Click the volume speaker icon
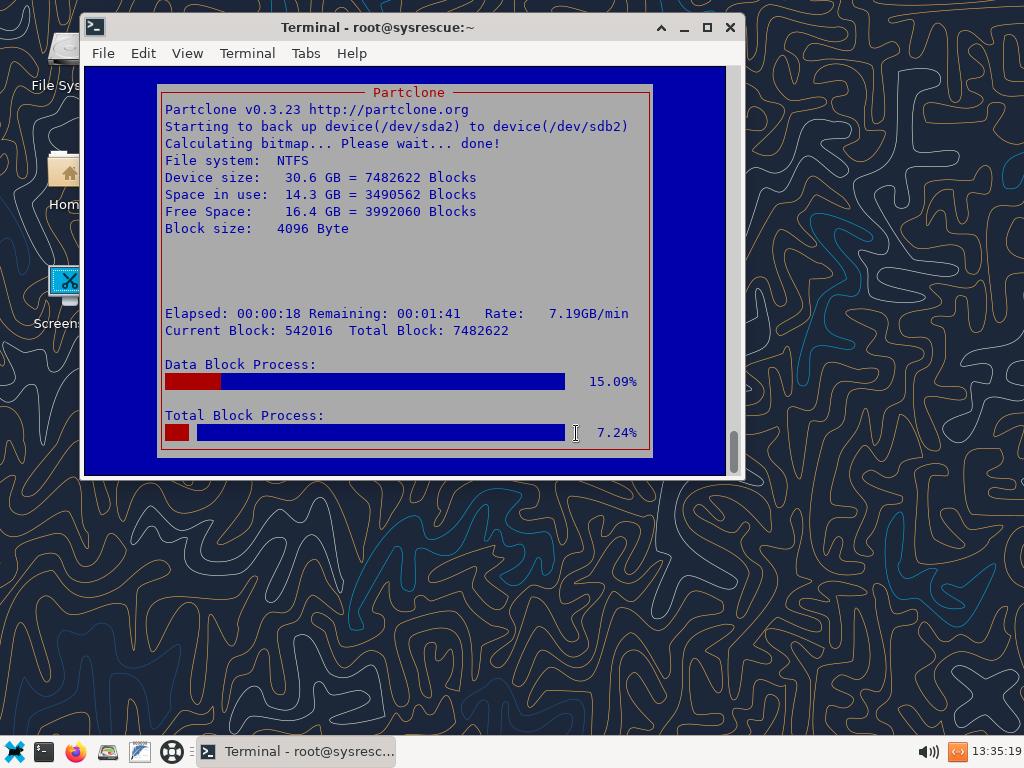 point(927,752)
